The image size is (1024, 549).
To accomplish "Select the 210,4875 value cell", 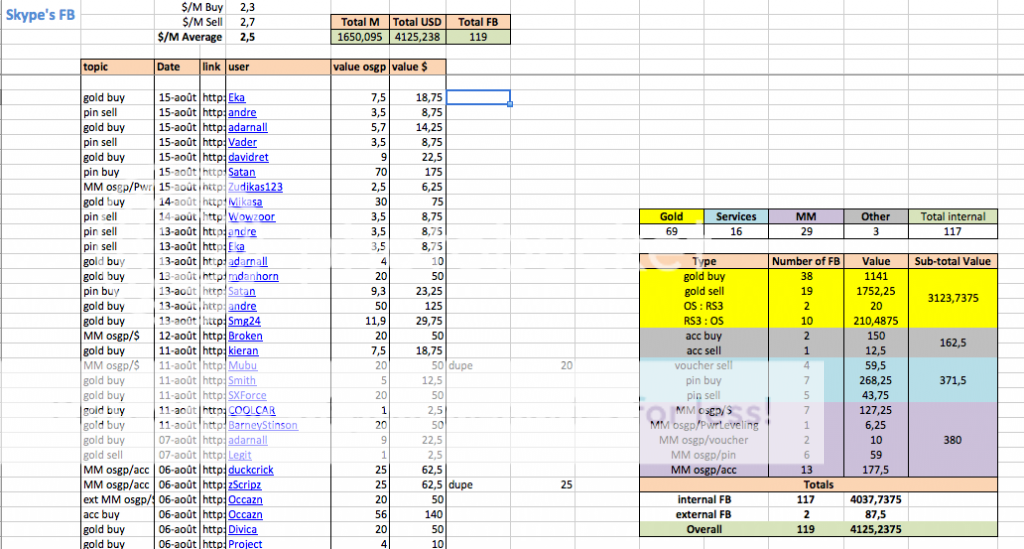I will [x=876, y=321].
